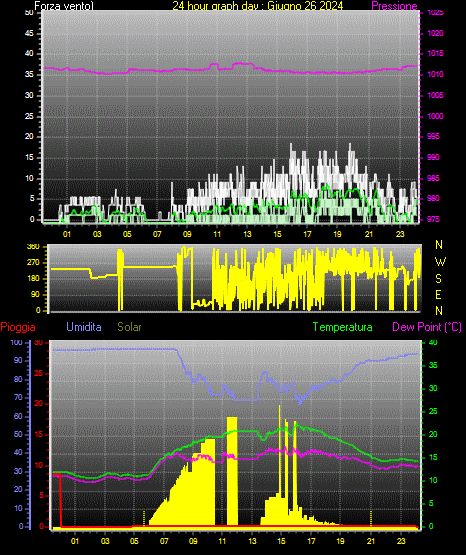Click wind speed axis value '45'
Image resolution: width=466 pixels, height=555 pixels.
click(x=29, y=33)
